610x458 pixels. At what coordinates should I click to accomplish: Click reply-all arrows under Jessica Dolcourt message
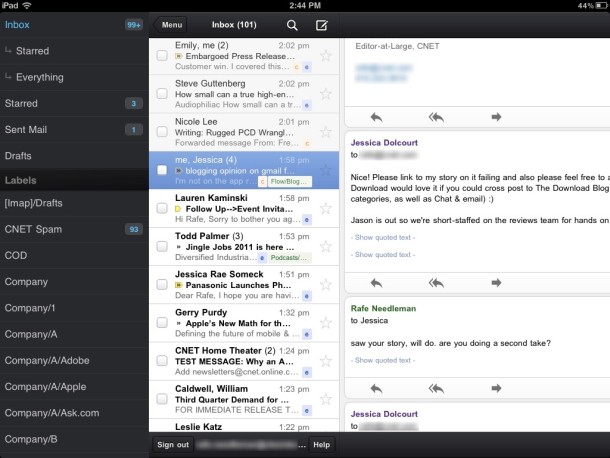point(436,284)
